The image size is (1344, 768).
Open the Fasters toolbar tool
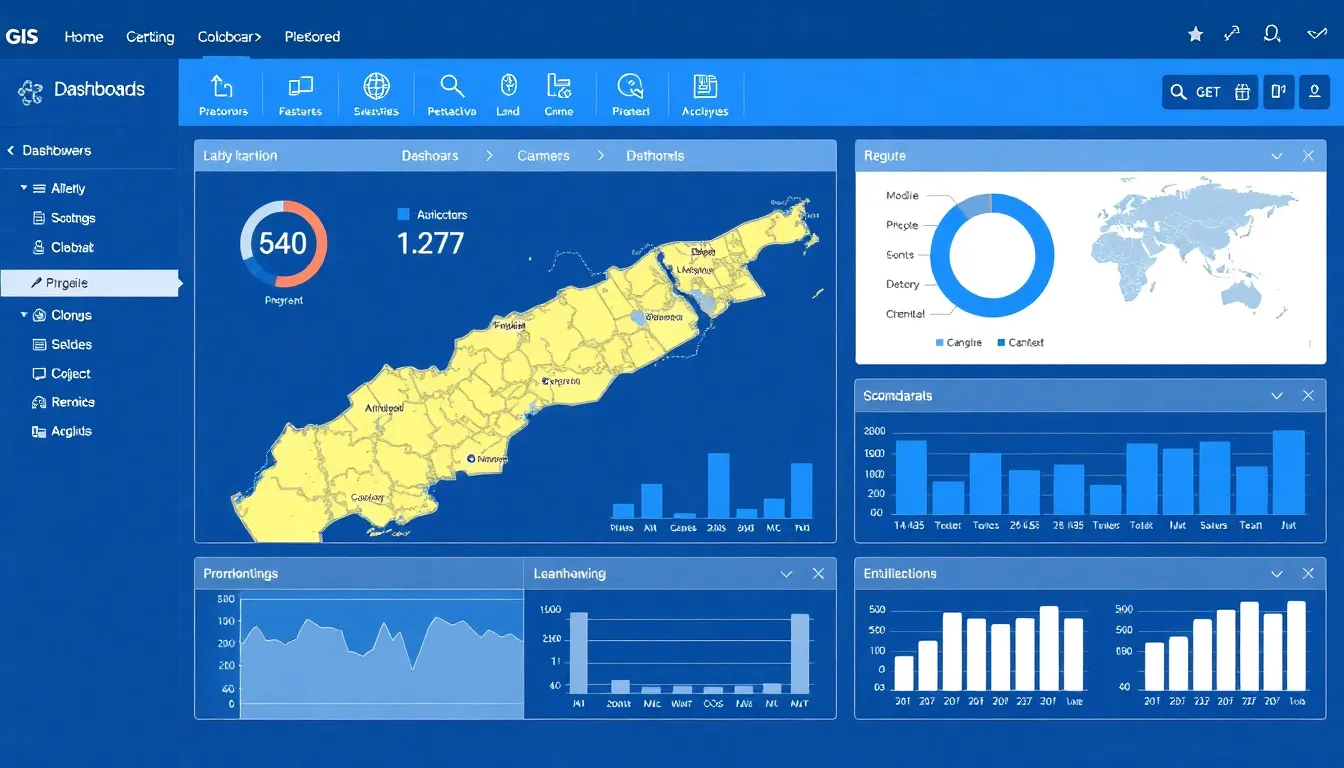click(300, 88)
